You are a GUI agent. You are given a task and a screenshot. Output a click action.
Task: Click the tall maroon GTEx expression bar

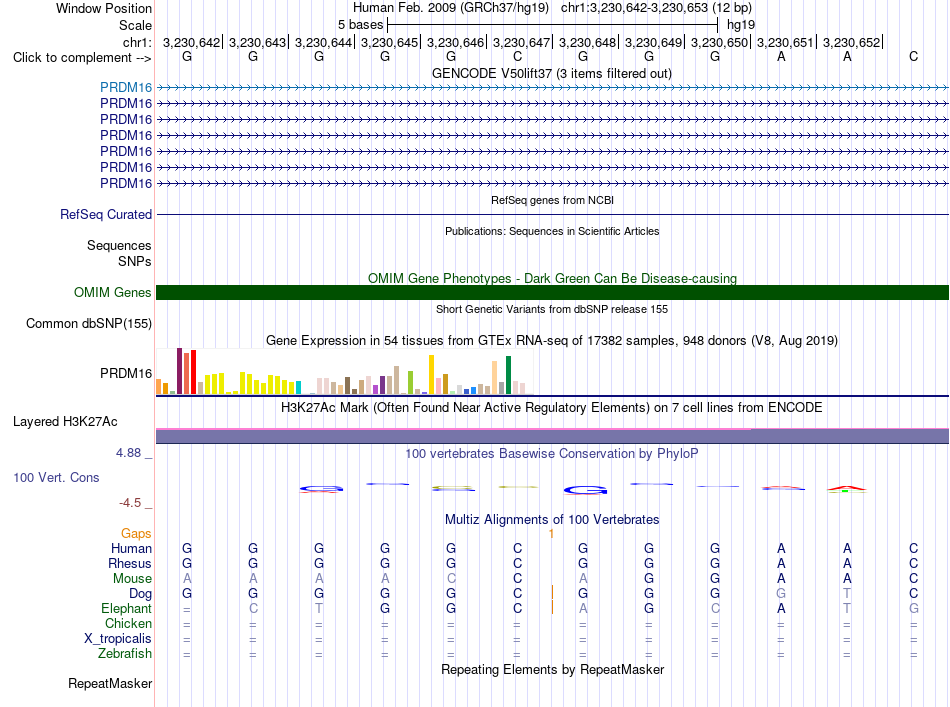click(179, 371)
